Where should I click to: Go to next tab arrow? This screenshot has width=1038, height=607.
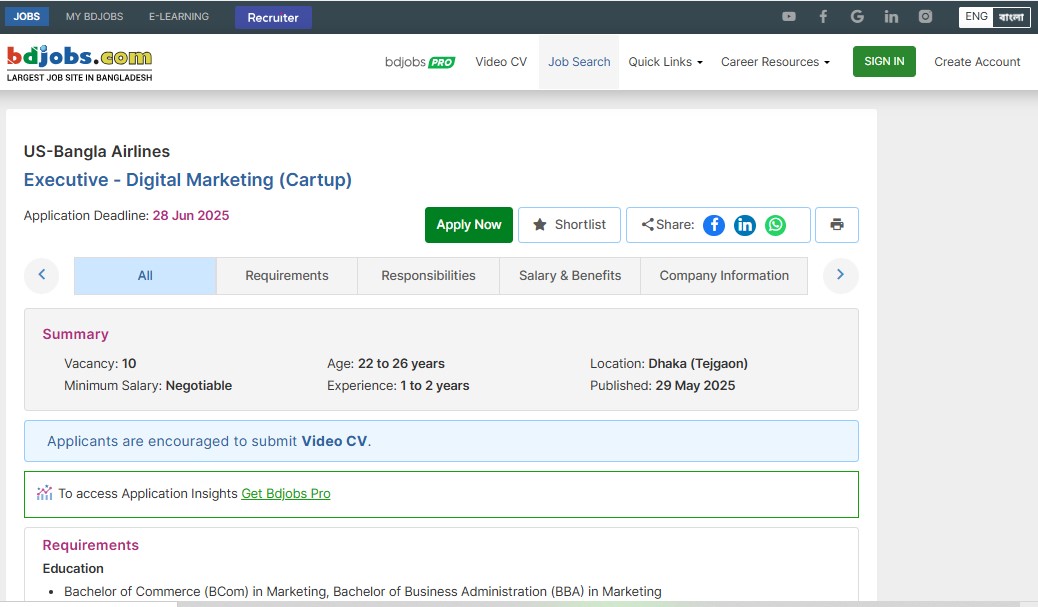(841, 275)
